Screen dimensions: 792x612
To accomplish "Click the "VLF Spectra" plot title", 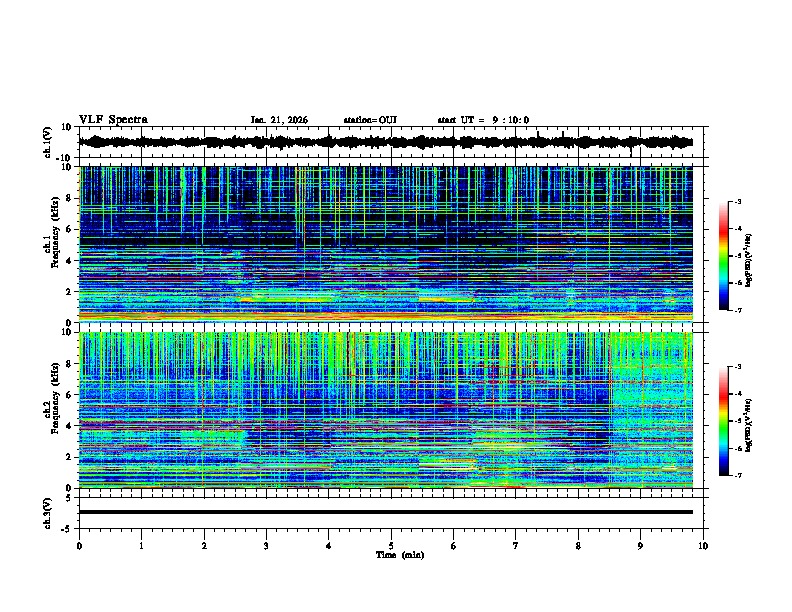I will click(x=113, y=120).
